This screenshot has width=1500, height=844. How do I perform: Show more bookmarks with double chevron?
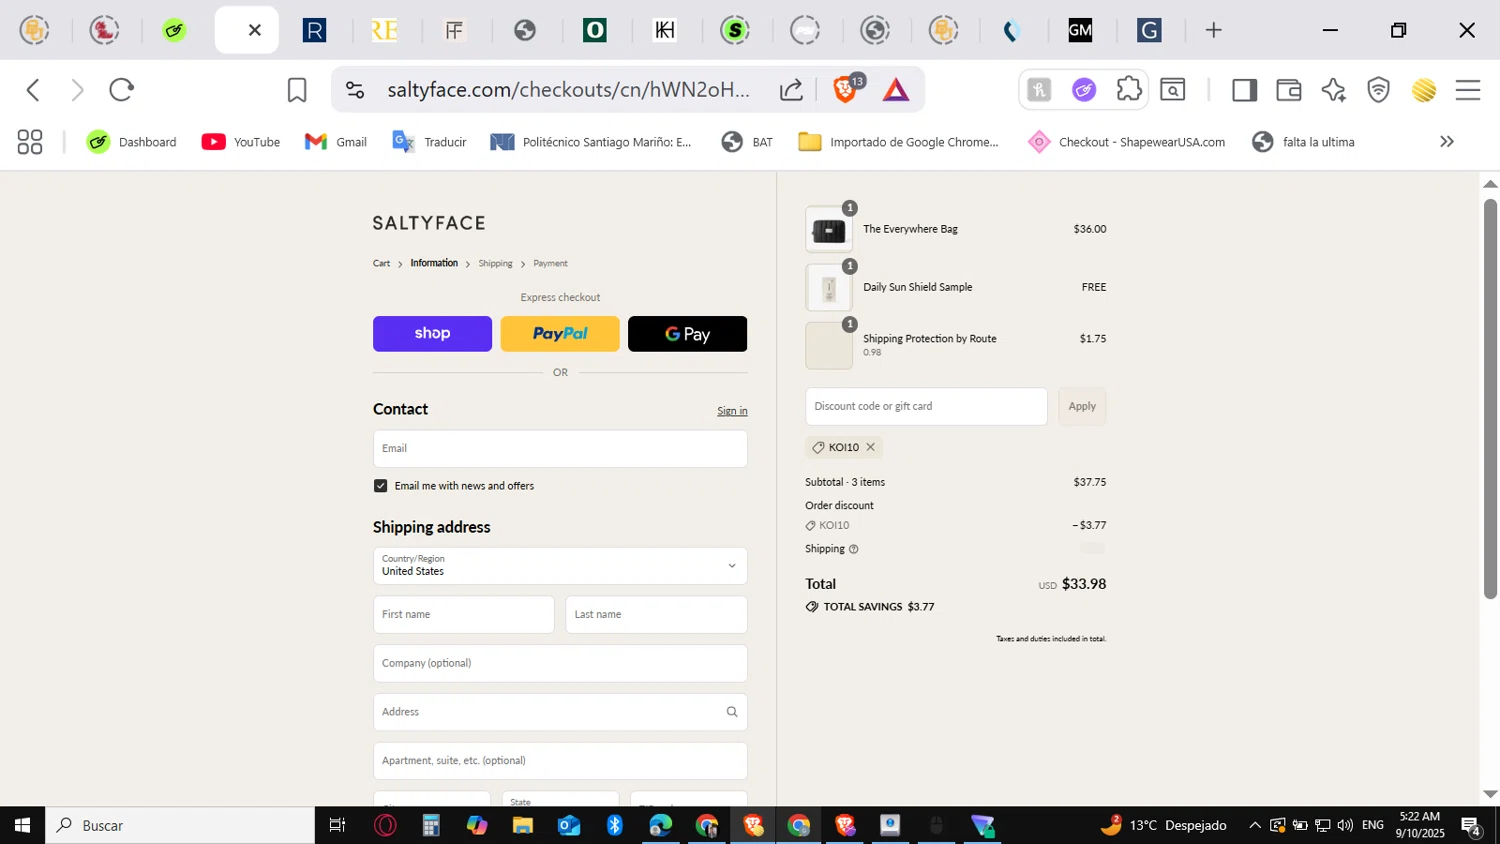pyautogui.click(x=1447, y=142)
